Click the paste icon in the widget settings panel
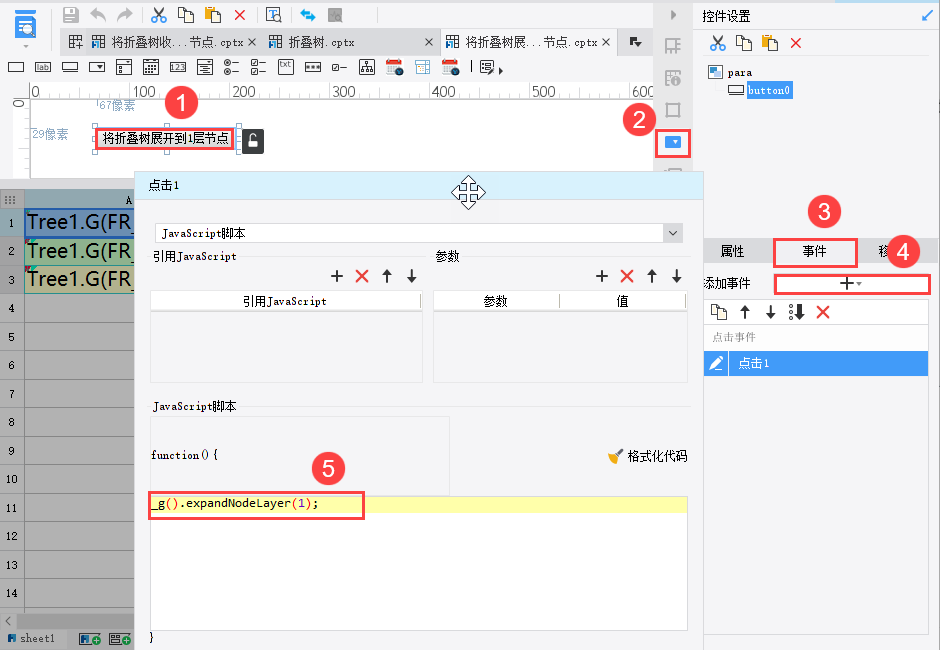 click(770, 43)
